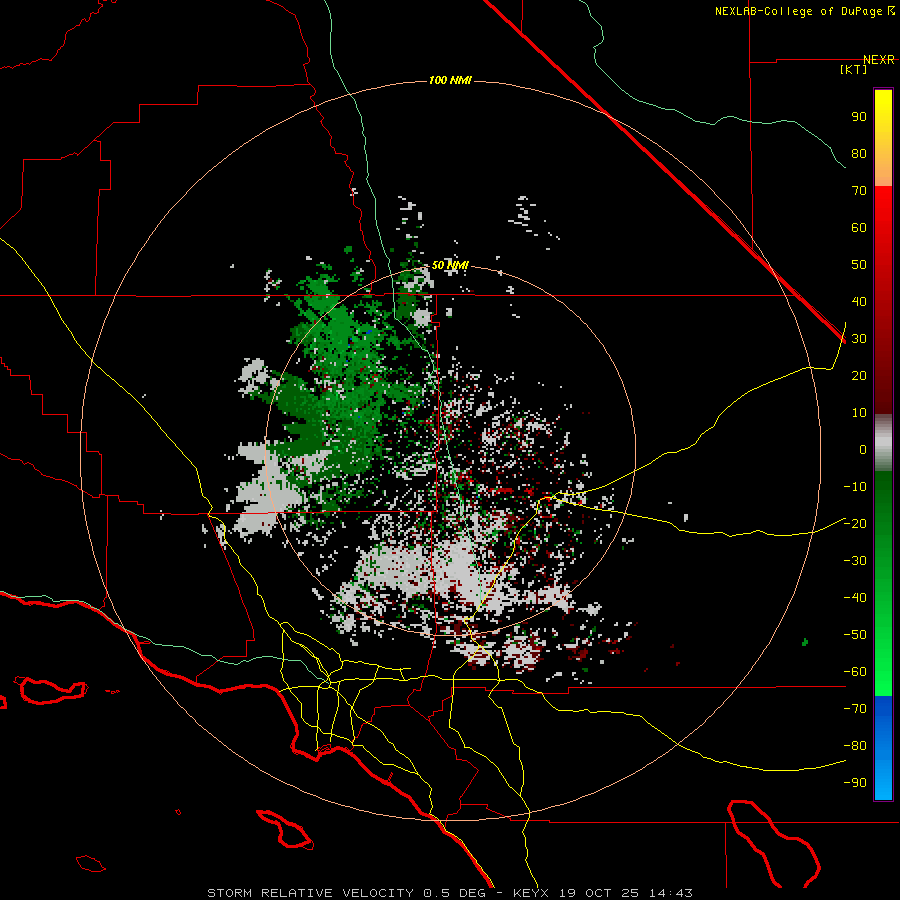The width and height of the screenshot is (900, 900).
Task: Click the [KT] units label
Action: [x=854, y=69]
